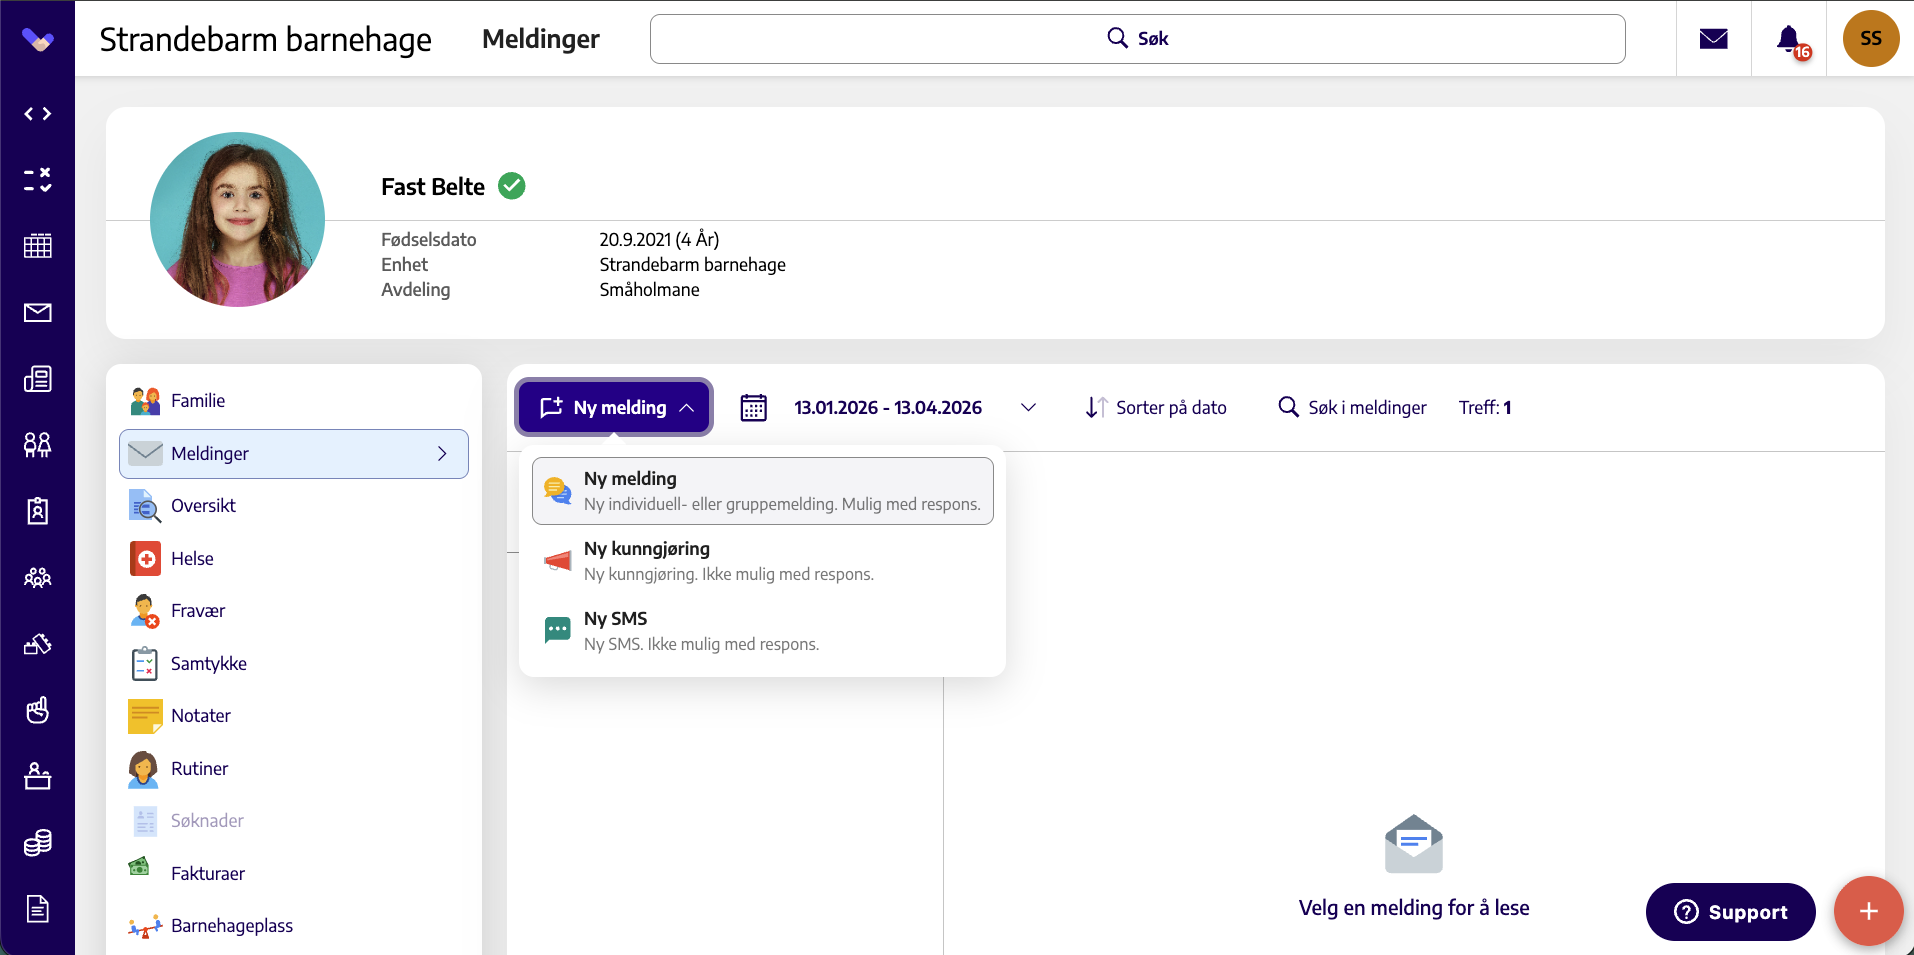Open Oversikt in child menu
The height and width of the screenshot is (955, 1914).
click(x=294, y=506)
